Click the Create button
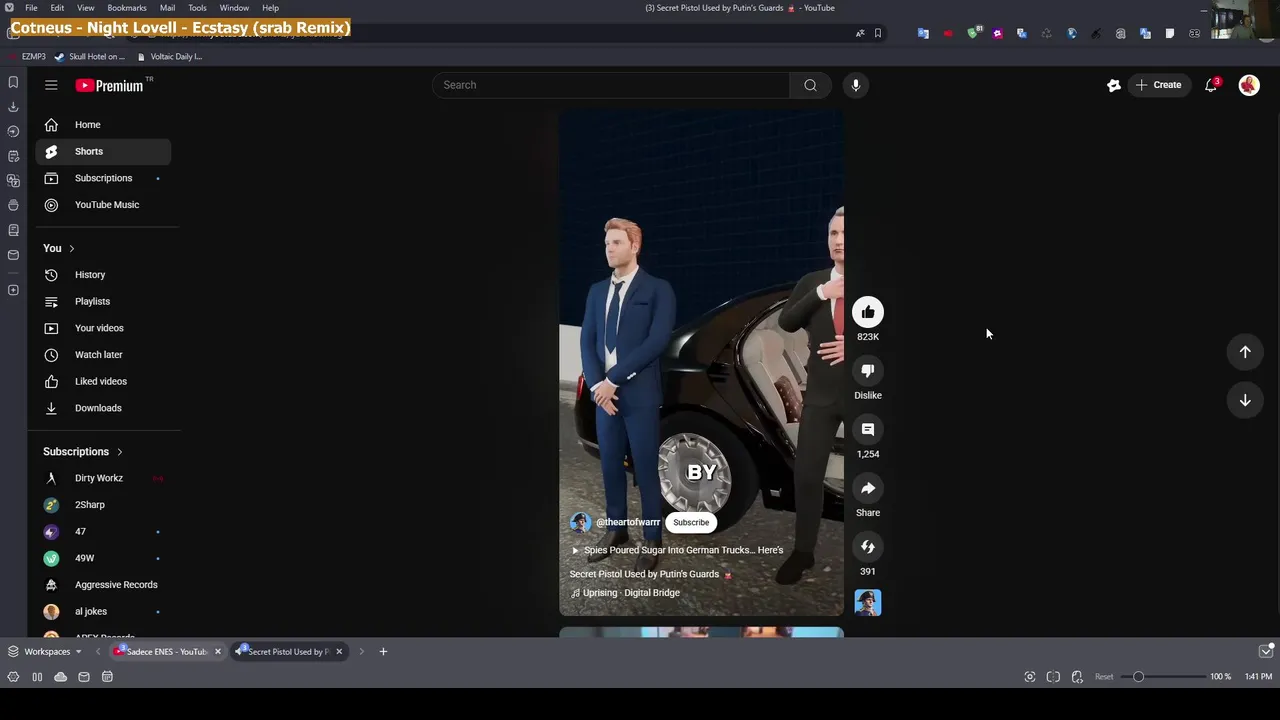The width and height of the screenshot is (1280, 720). click(x=1159, y=85)
